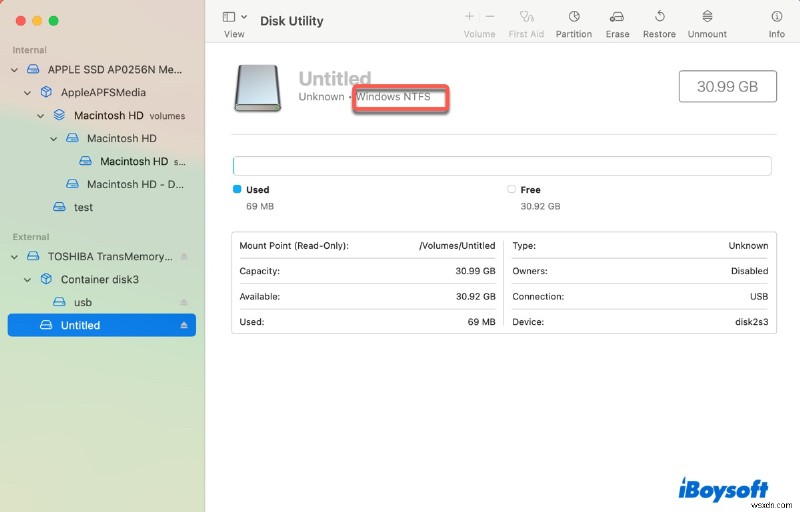Click the Connection USB value

pyautogui.click(x=759, y=297)
